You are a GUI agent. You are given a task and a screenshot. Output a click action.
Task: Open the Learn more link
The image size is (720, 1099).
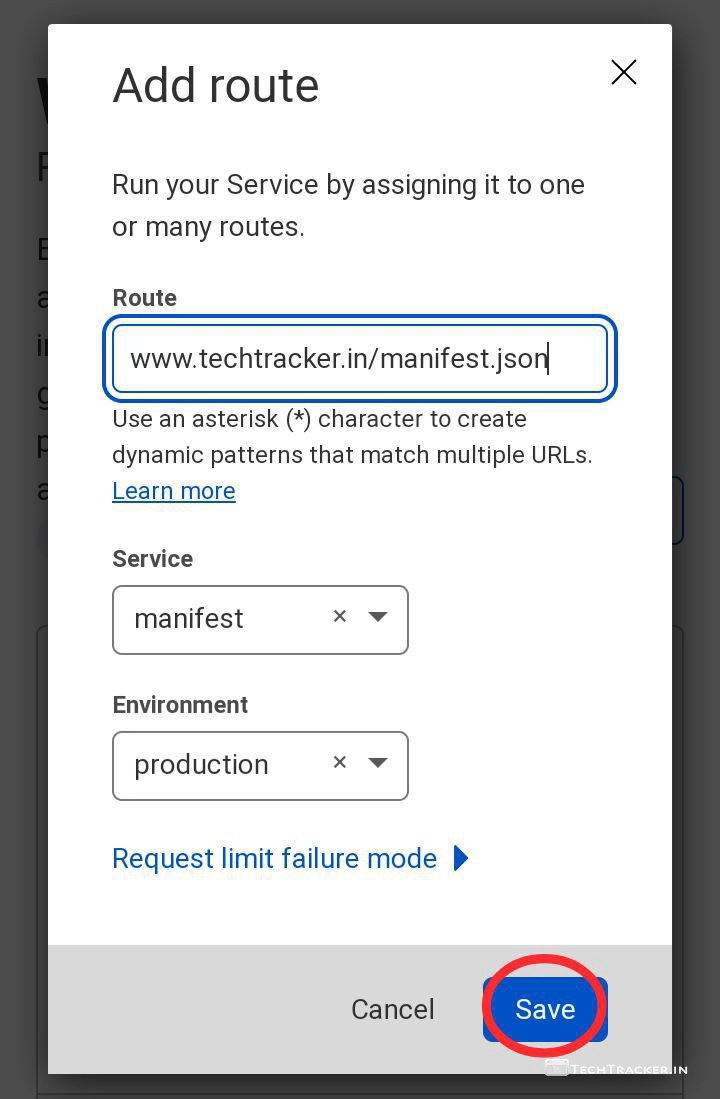click(x=173, y=491)
